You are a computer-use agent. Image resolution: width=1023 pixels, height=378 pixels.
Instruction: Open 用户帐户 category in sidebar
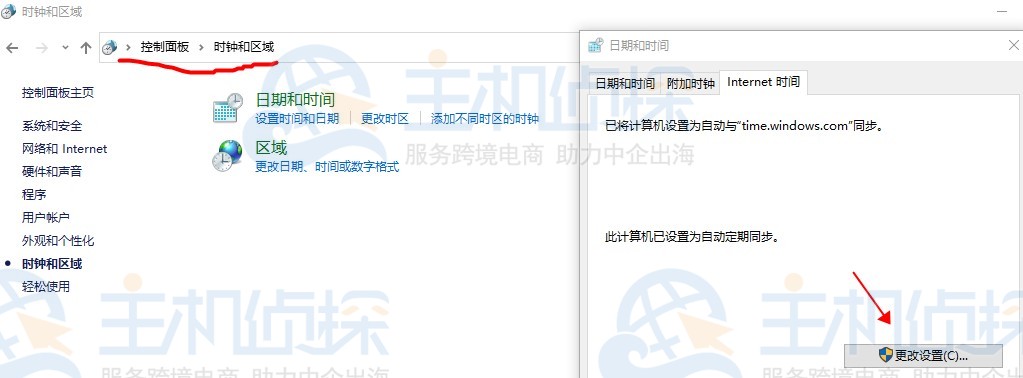pyautogui.click(x=46, y=217)
